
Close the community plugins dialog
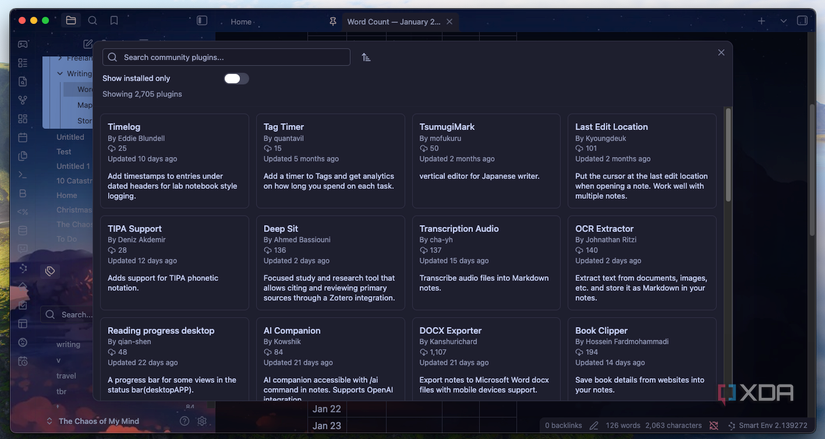tap(721, 53)
